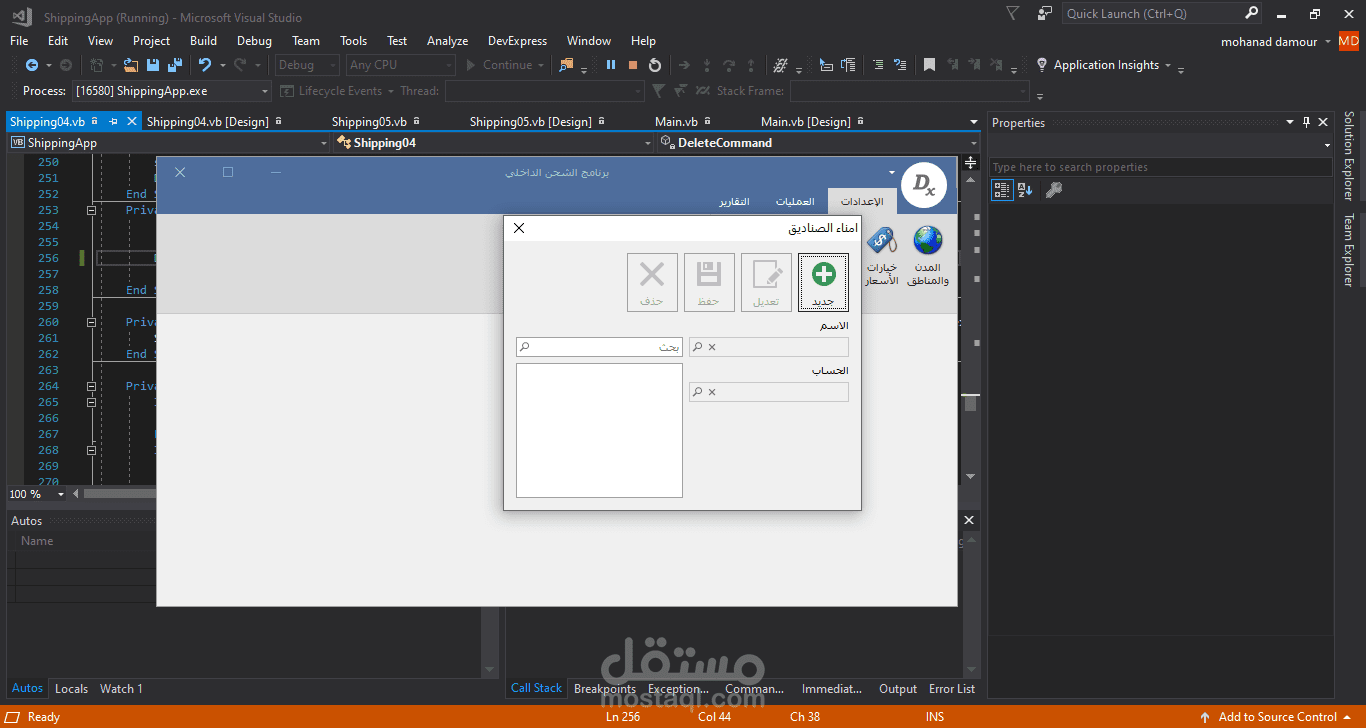Open the Shipping04 class dropdown
Image resolution: width=1366 pixels, height=728 pixels.
pyautogui.click(x=648, y=143)
